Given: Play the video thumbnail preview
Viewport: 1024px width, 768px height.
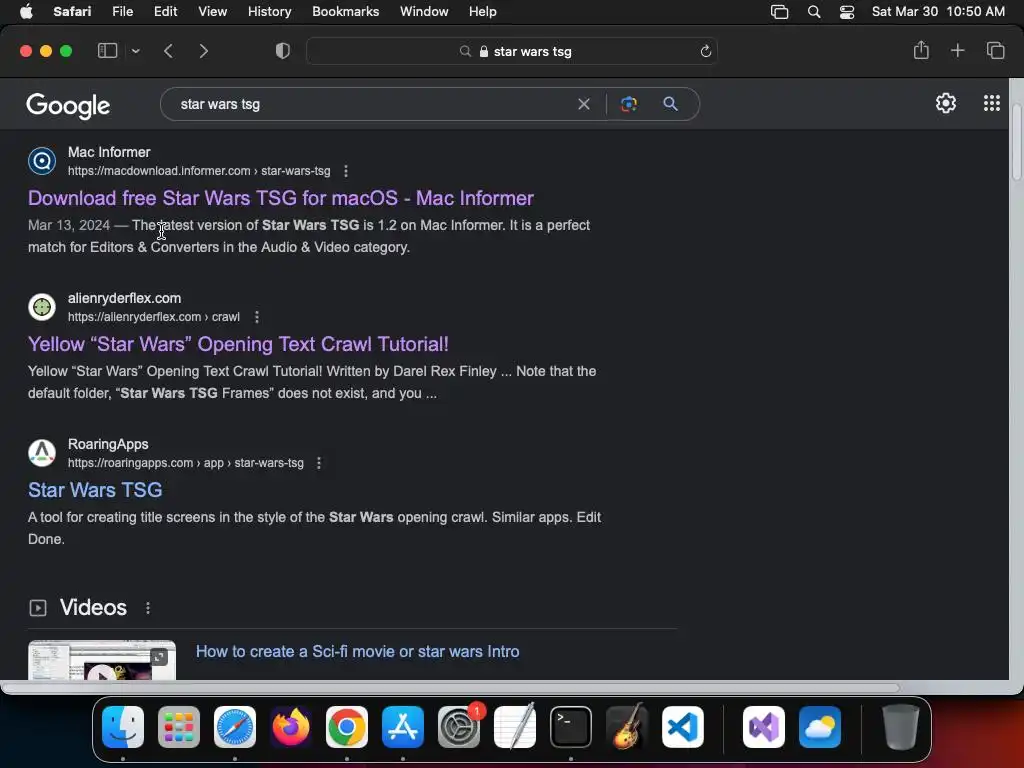Looking at the screenshot, I should click(x=102, y=660).
